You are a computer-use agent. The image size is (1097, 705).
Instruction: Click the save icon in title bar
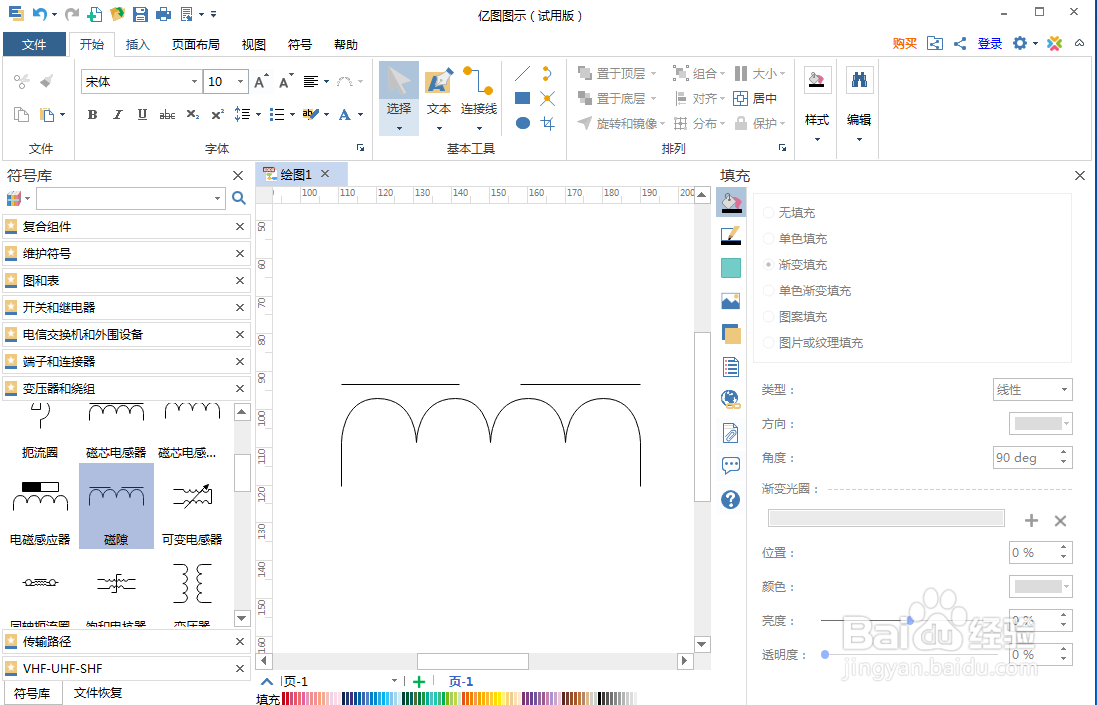[141, 14]
